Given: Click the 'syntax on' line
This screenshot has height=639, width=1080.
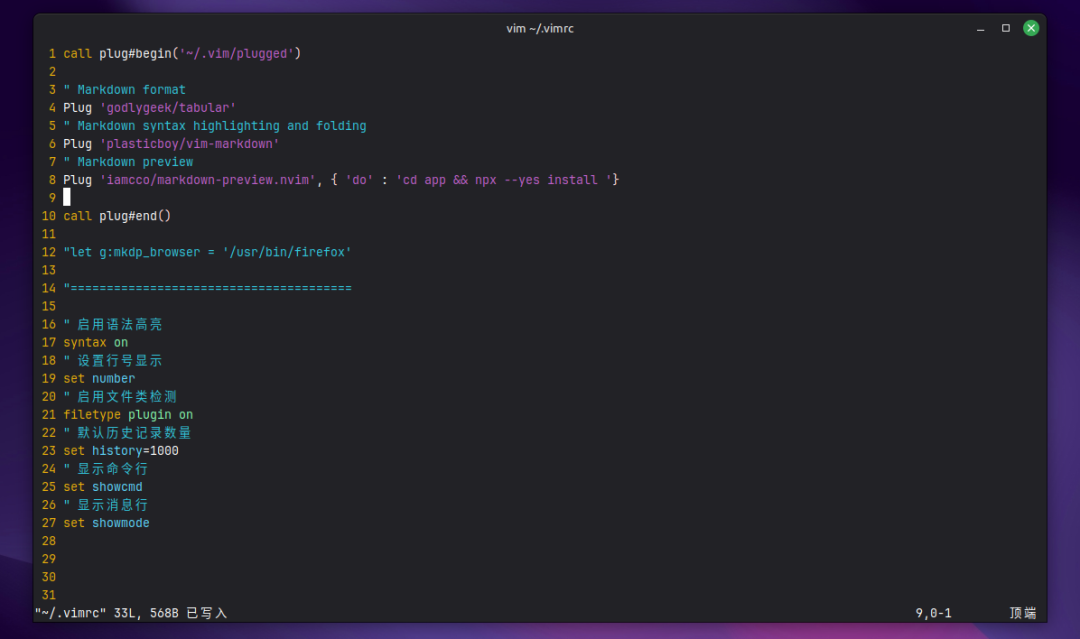Looking at the screenshot, I should [96, 342].
